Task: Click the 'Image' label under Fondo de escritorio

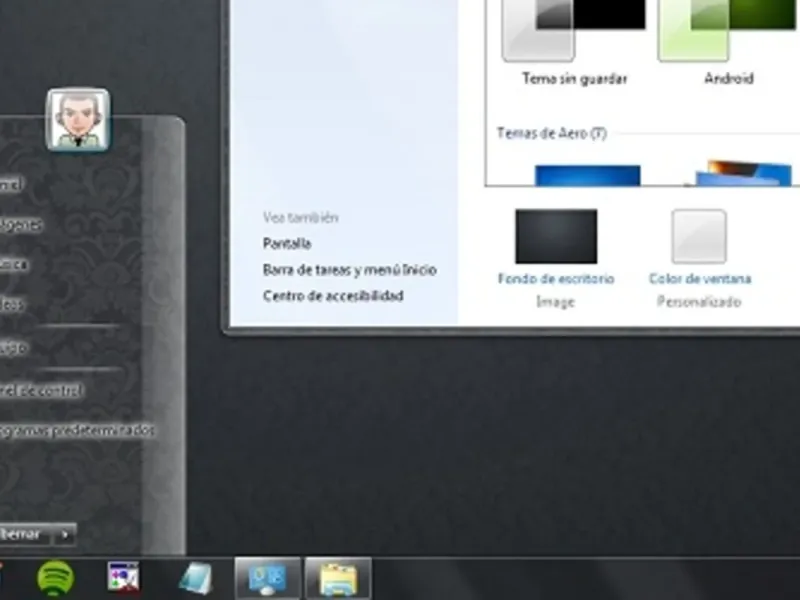Action: [556, 302]
